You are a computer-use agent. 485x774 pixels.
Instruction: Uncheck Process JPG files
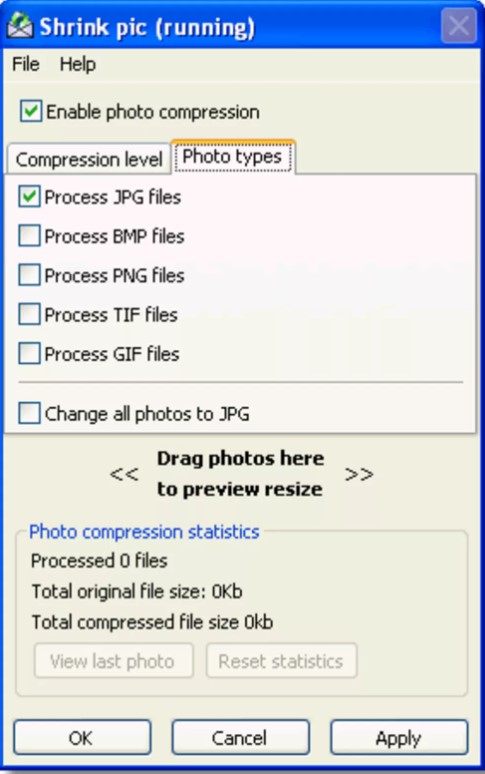29,196
